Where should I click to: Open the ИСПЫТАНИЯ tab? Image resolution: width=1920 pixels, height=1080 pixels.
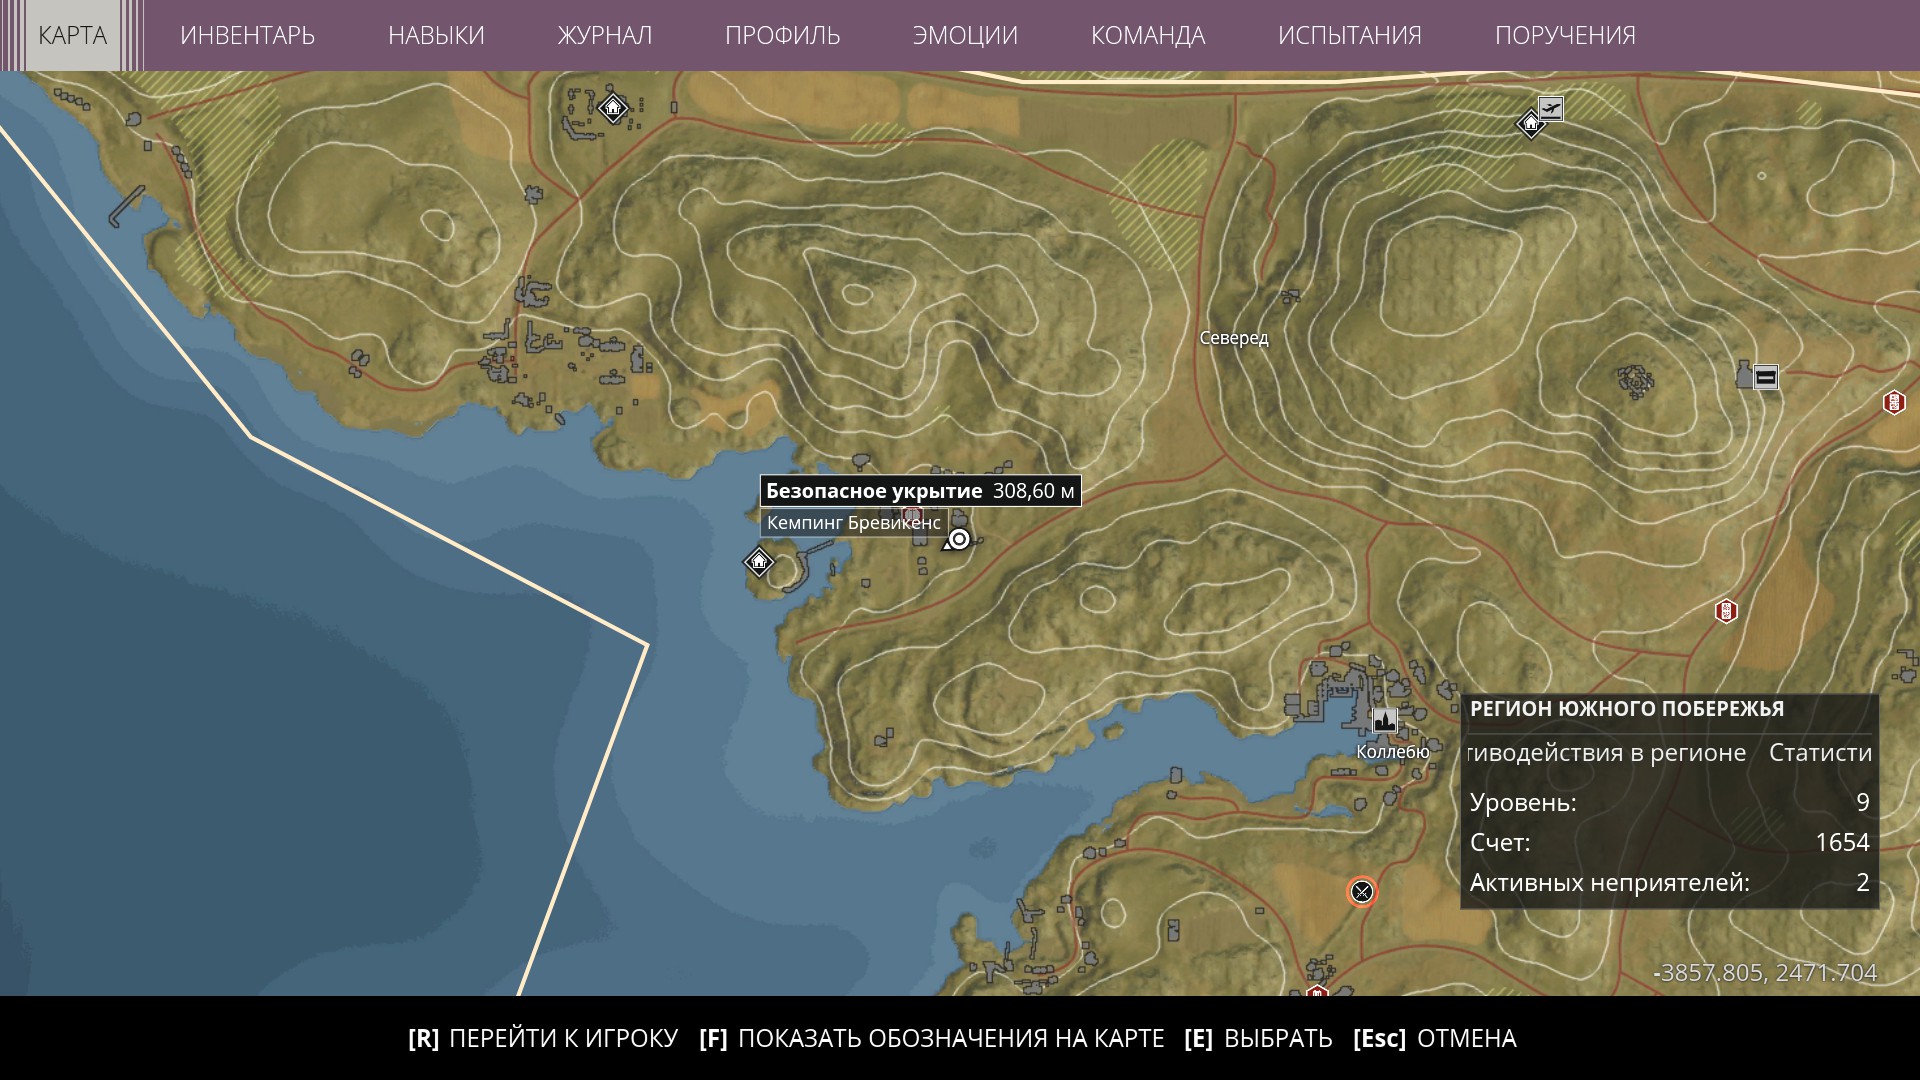(1349, 35)
